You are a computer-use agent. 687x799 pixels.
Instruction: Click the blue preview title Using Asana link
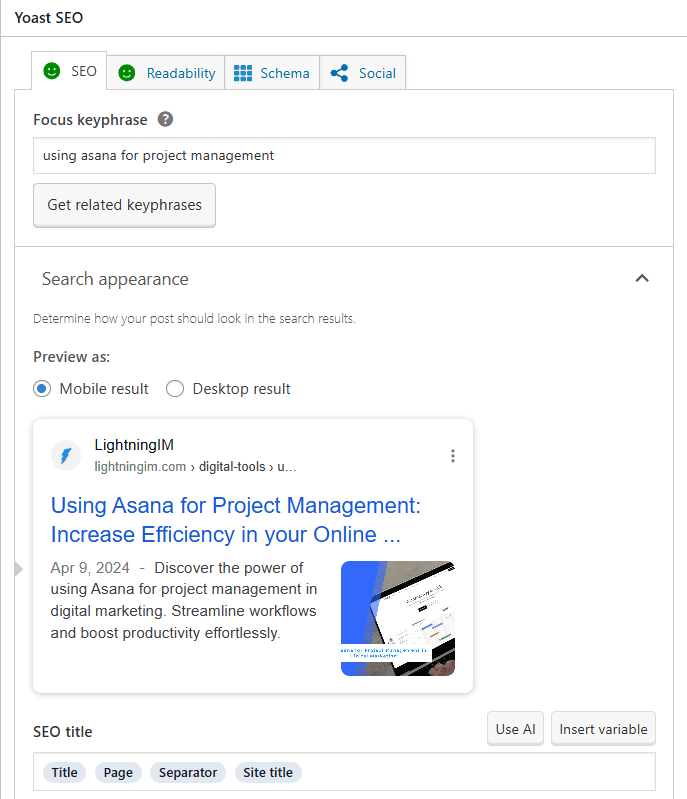click(235, 520)
